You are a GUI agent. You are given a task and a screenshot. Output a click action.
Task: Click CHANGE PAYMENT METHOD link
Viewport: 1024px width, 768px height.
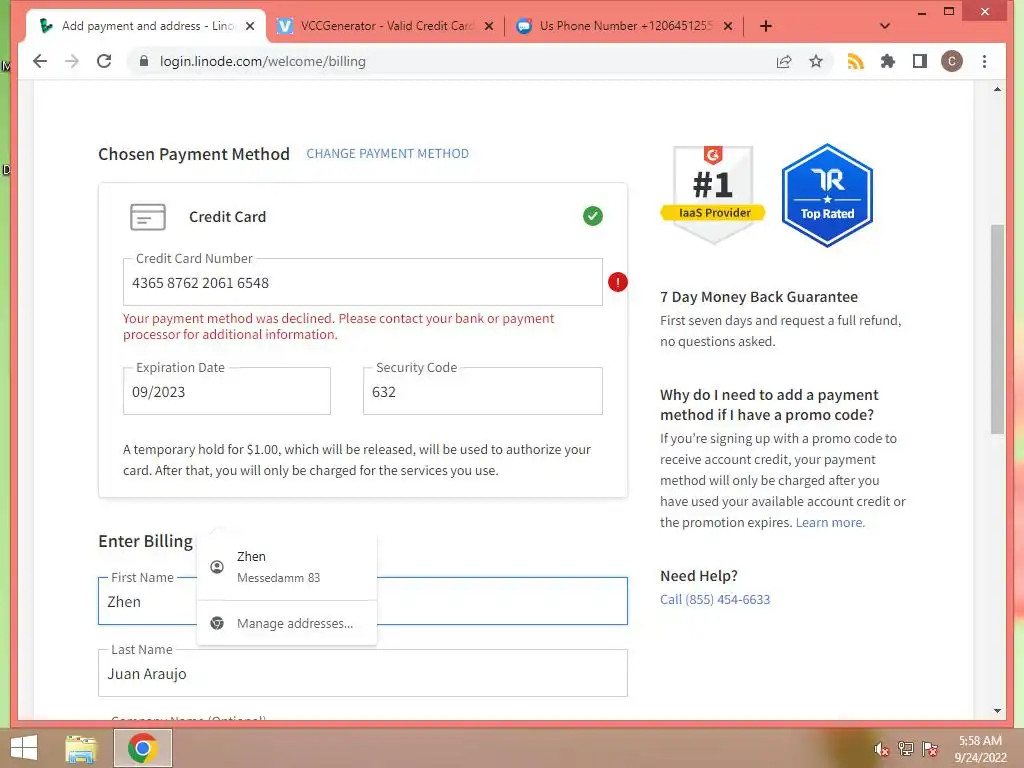(387, 153)
